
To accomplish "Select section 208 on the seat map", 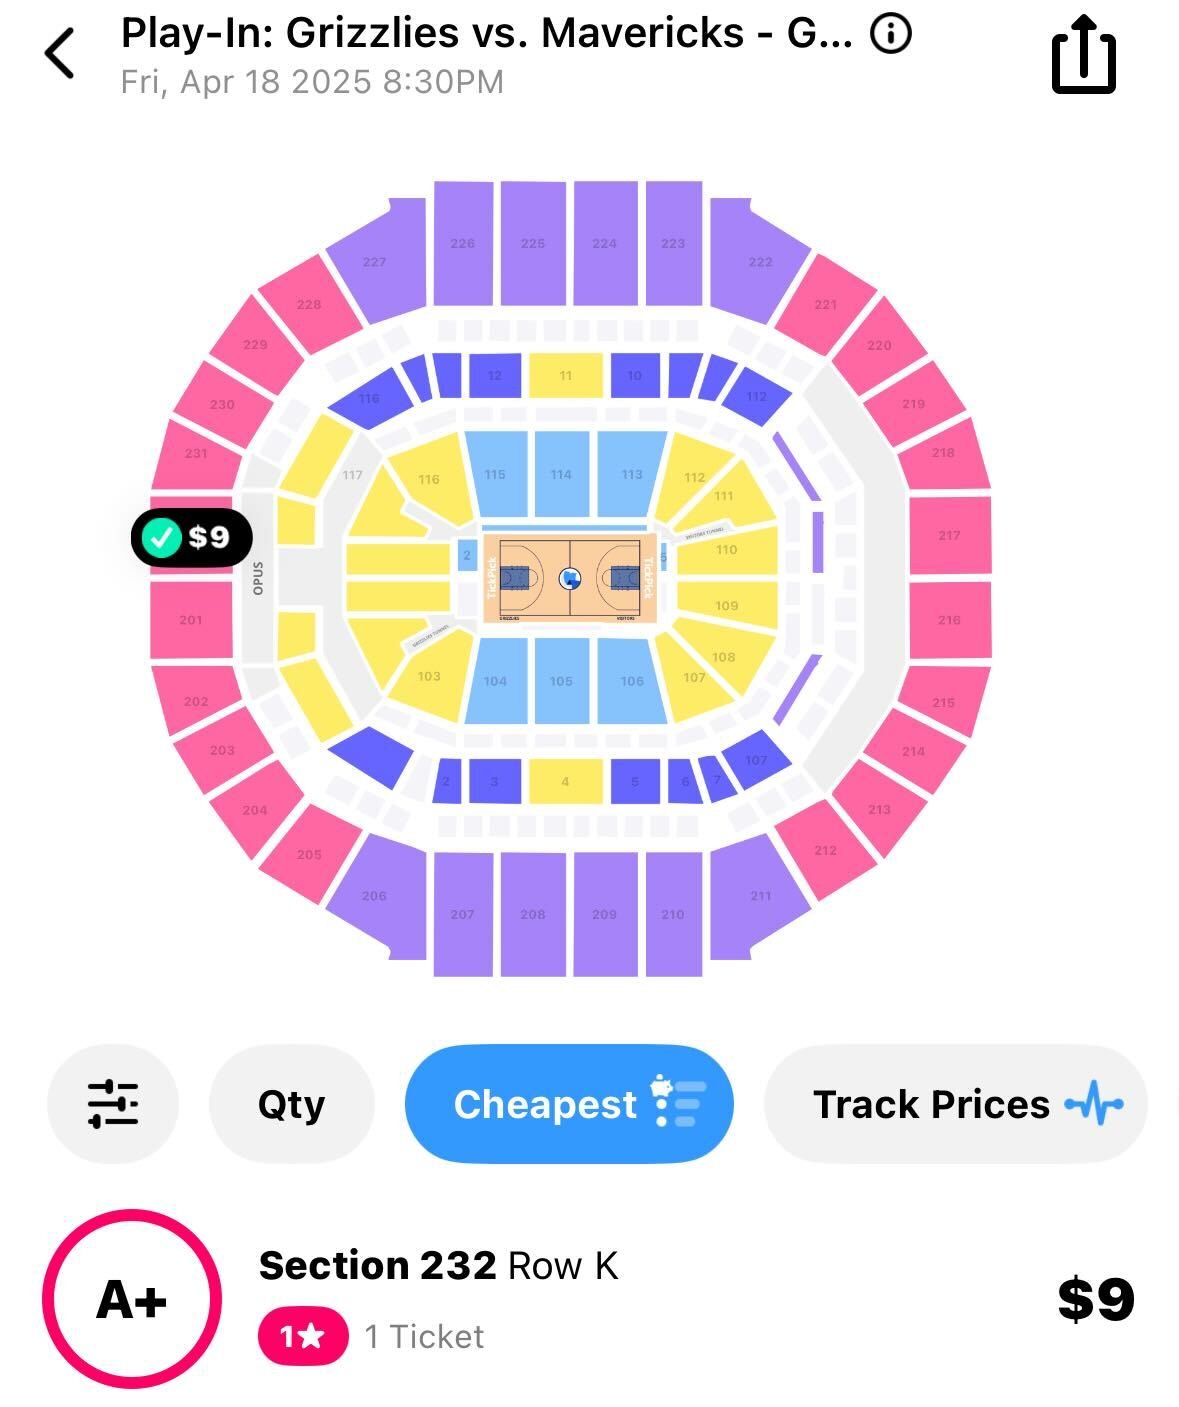I will click(533, 914).
